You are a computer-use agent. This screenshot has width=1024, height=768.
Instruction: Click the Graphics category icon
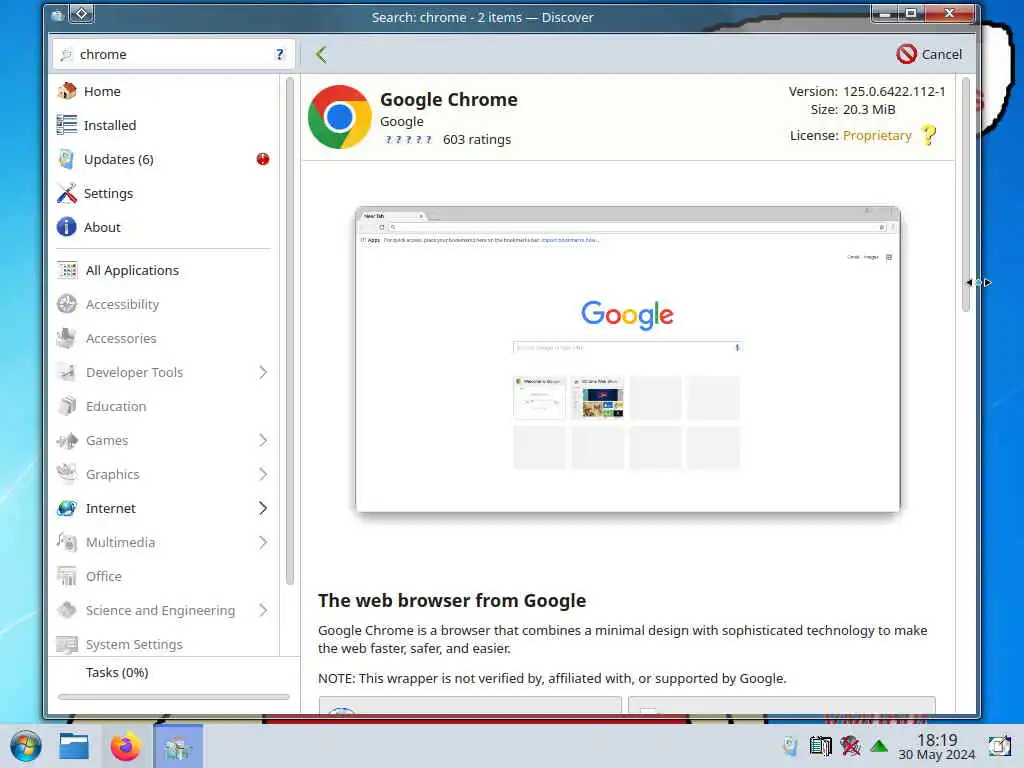[67, 473]
